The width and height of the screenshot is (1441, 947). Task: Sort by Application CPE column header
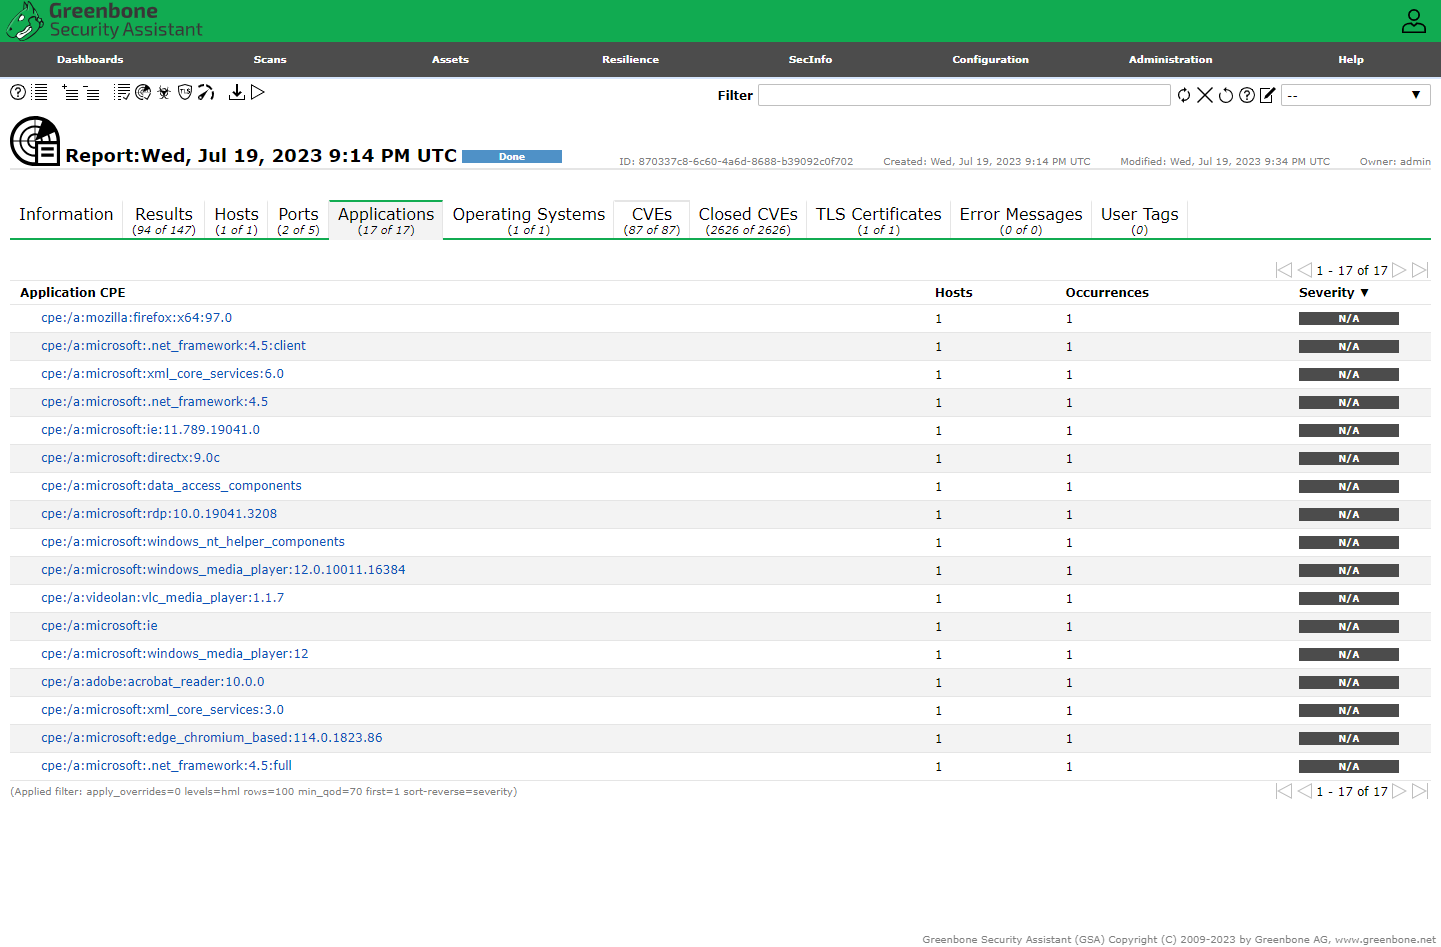pos(73,293)
